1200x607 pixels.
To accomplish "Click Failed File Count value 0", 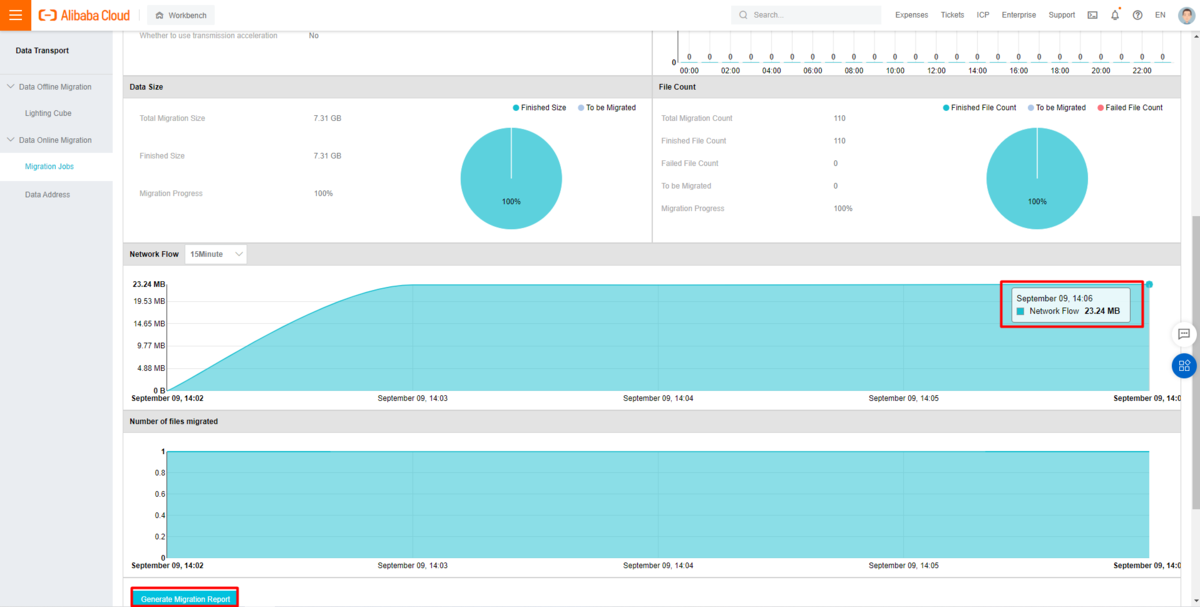I will (x=836, y=163).
